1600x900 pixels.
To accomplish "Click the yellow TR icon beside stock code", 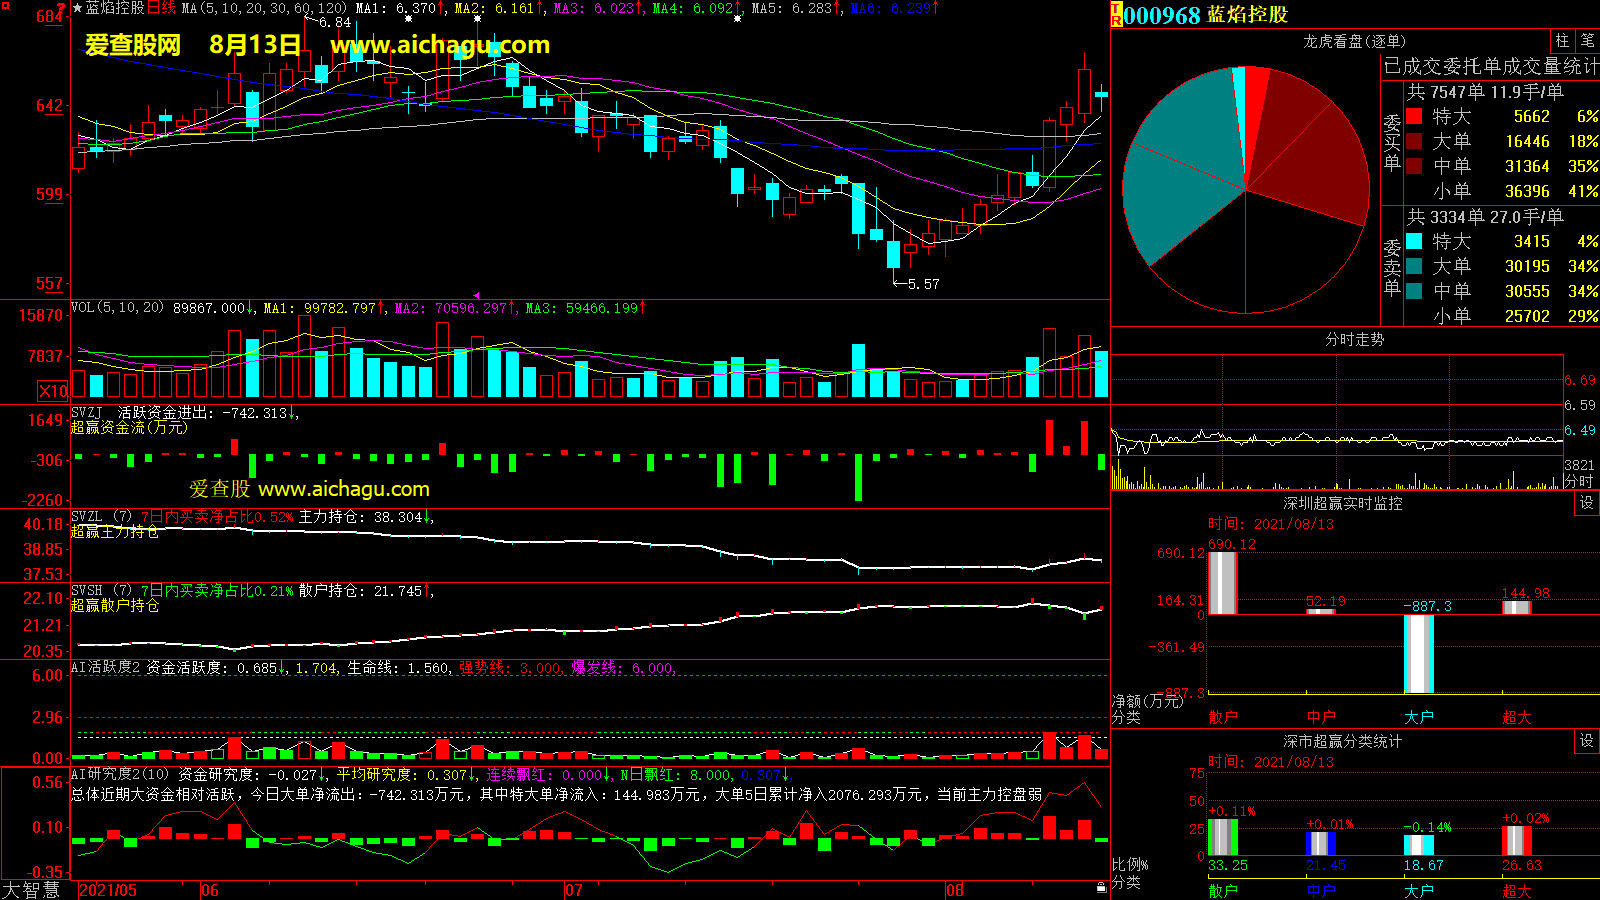I will click(x=1116, y=15).
